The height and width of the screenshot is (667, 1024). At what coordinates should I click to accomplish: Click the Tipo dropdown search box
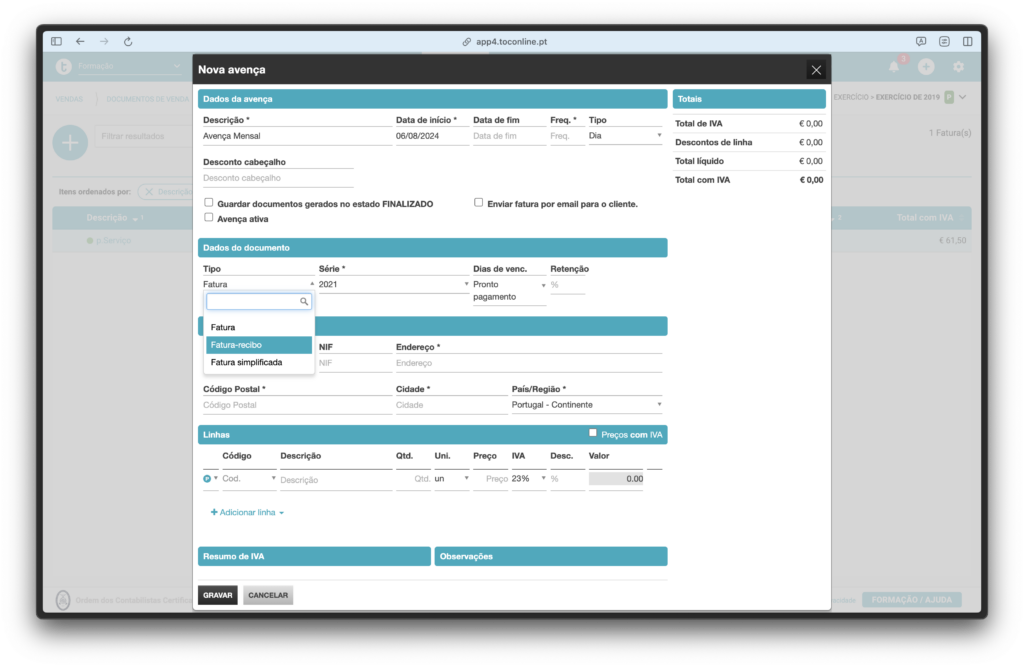[259, 301]
